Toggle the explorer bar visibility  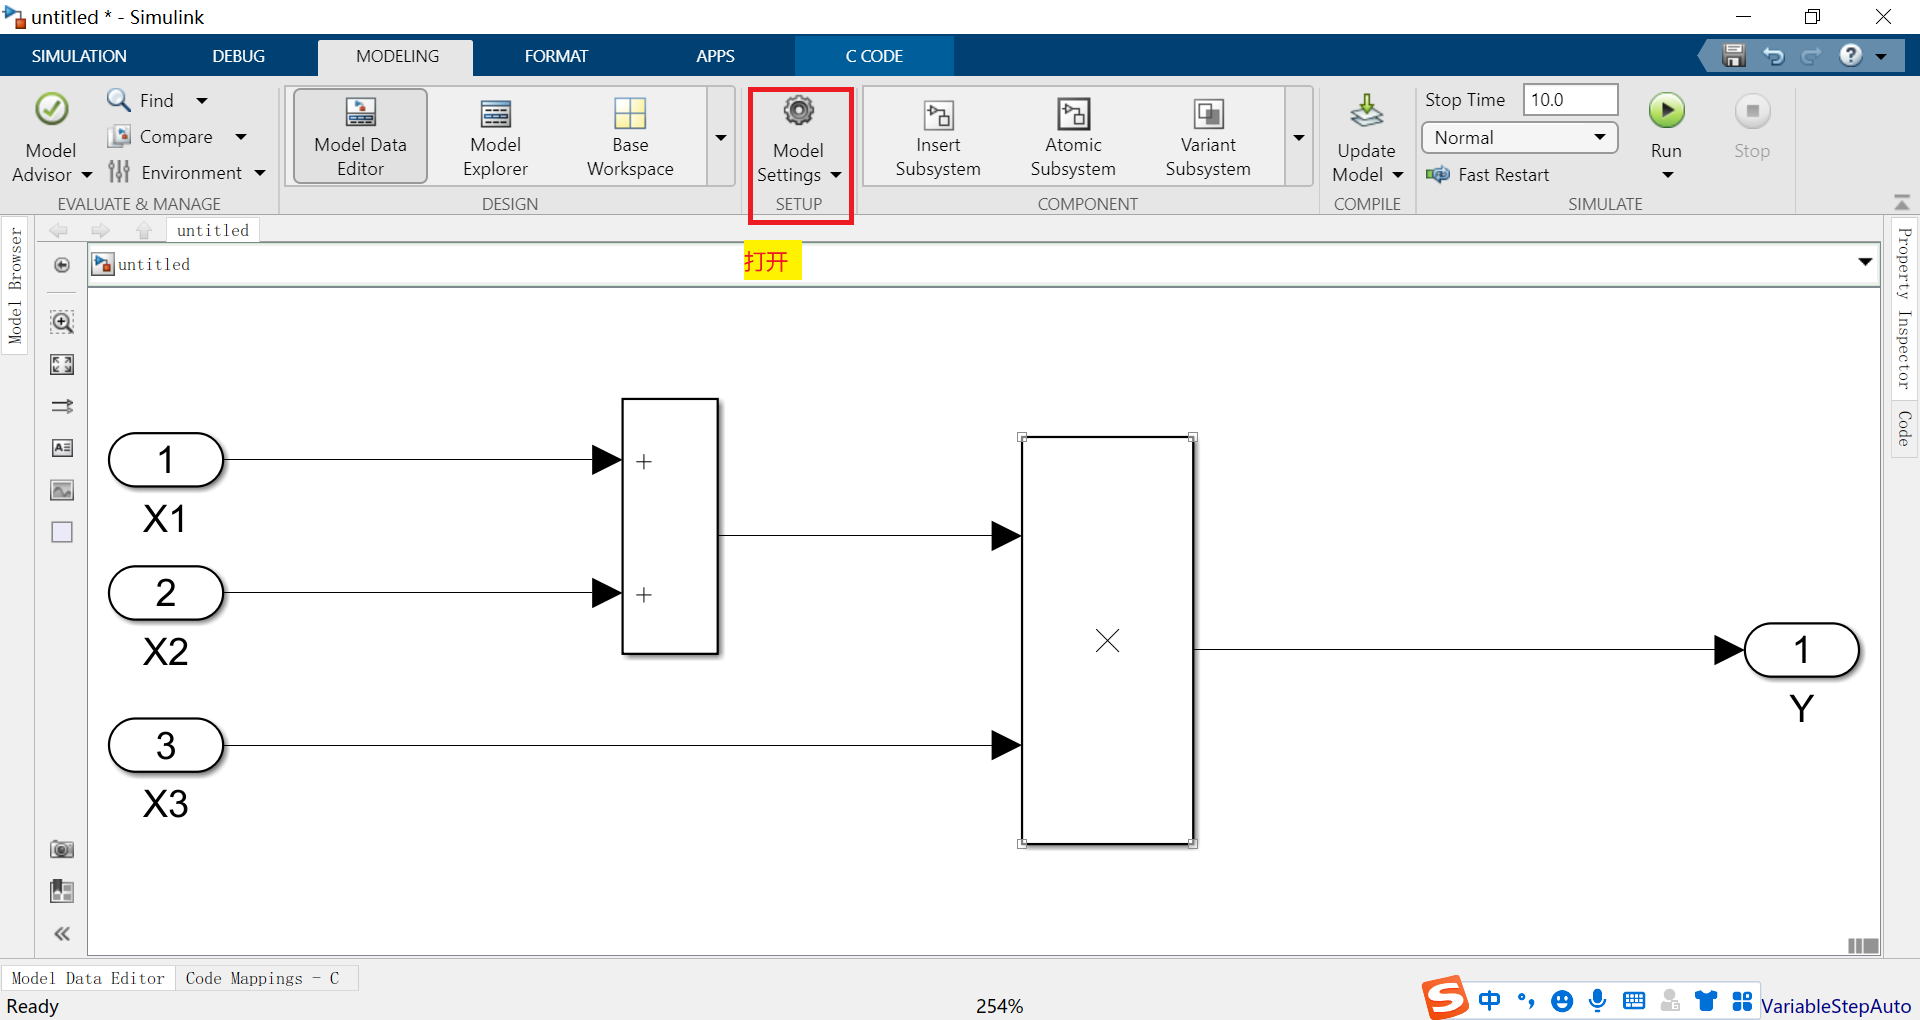click(x=62, y=265)
